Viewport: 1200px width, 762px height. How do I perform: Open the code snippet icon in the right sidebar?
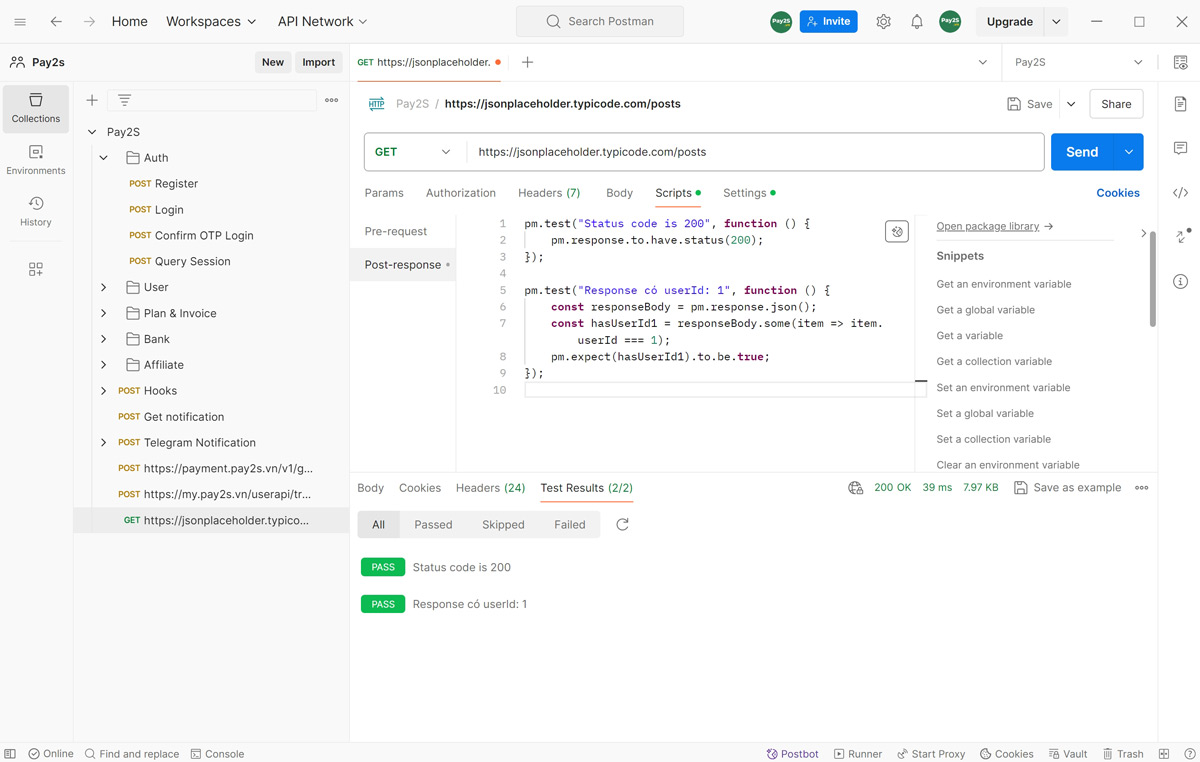(1181, 193)
